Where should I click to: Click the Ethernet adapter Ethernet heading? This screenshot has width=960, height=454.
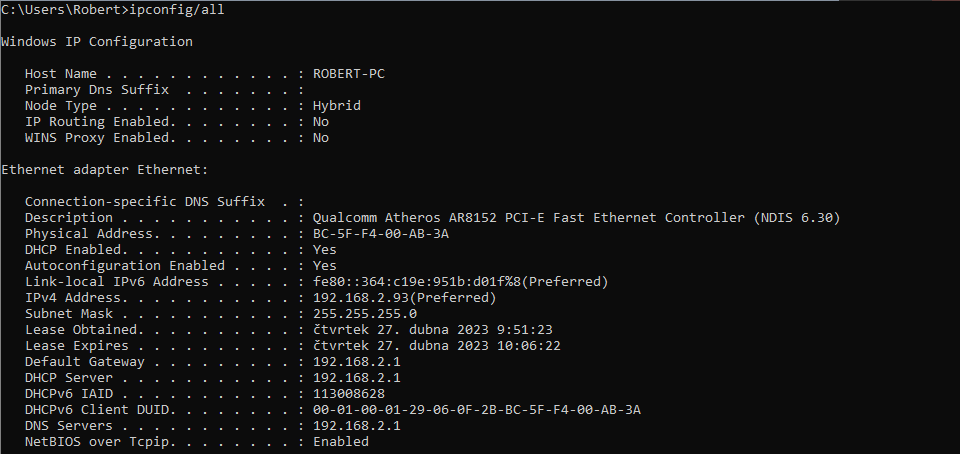pos(104,170)
